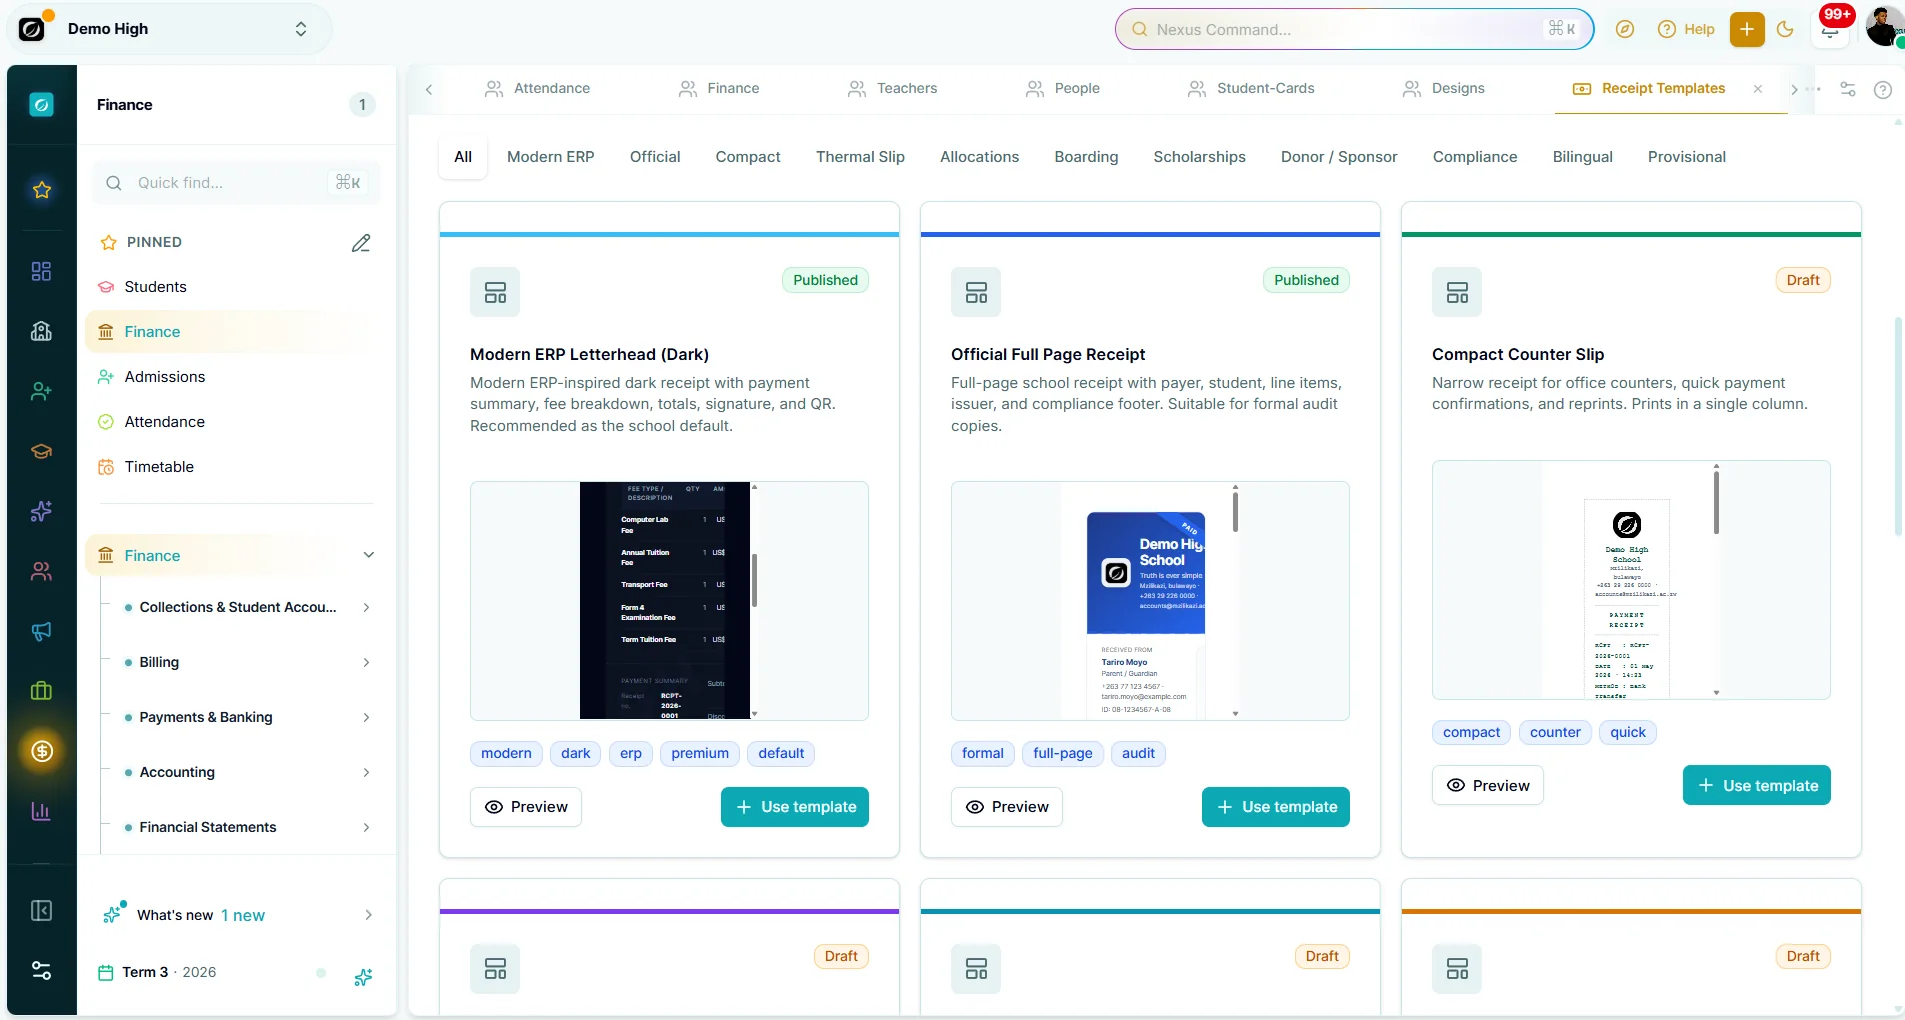Preview the Official Full Page Receipt
This screenshot has width=1905, height=1020.
point(1007,807)
